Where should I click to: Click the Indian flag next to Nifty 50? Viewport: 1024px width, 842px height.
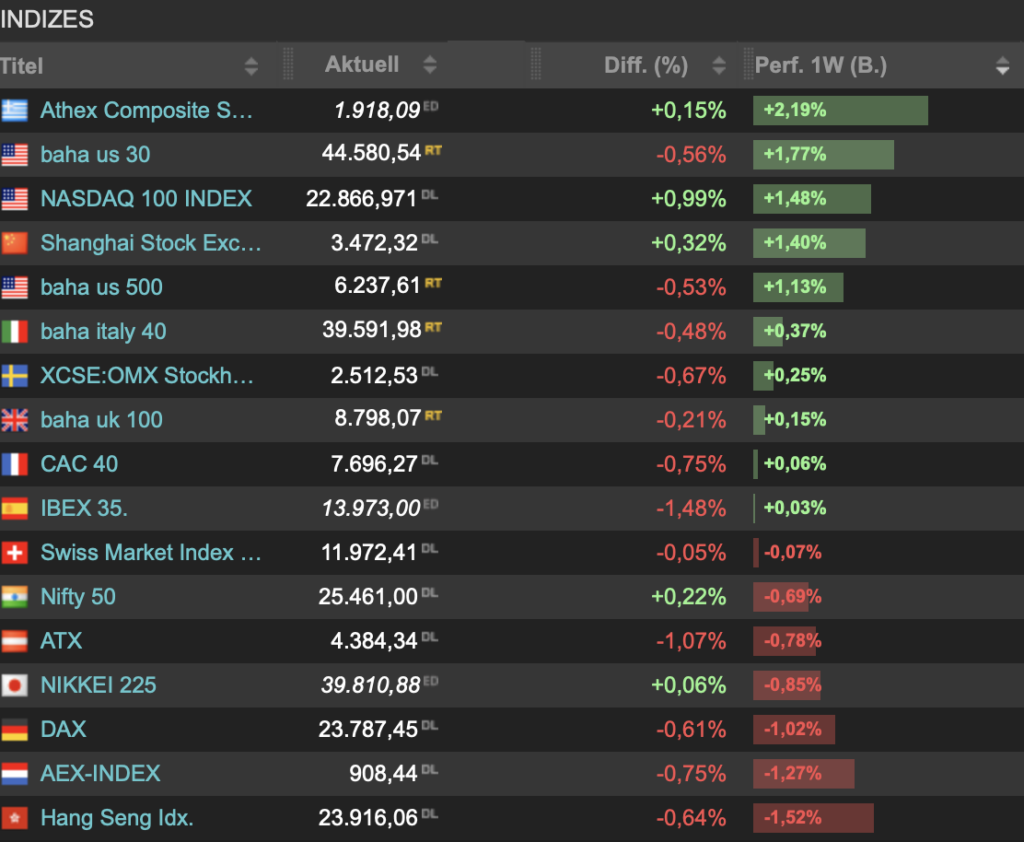click(x=14, y=597)
